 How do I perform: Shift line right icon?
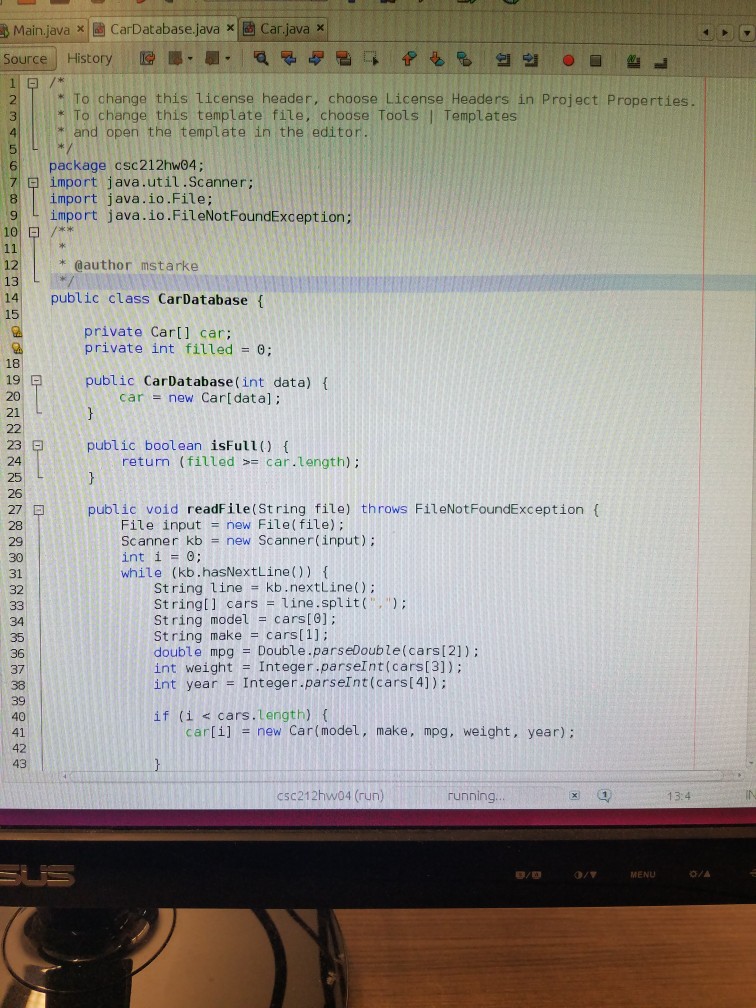click(530, 60)
